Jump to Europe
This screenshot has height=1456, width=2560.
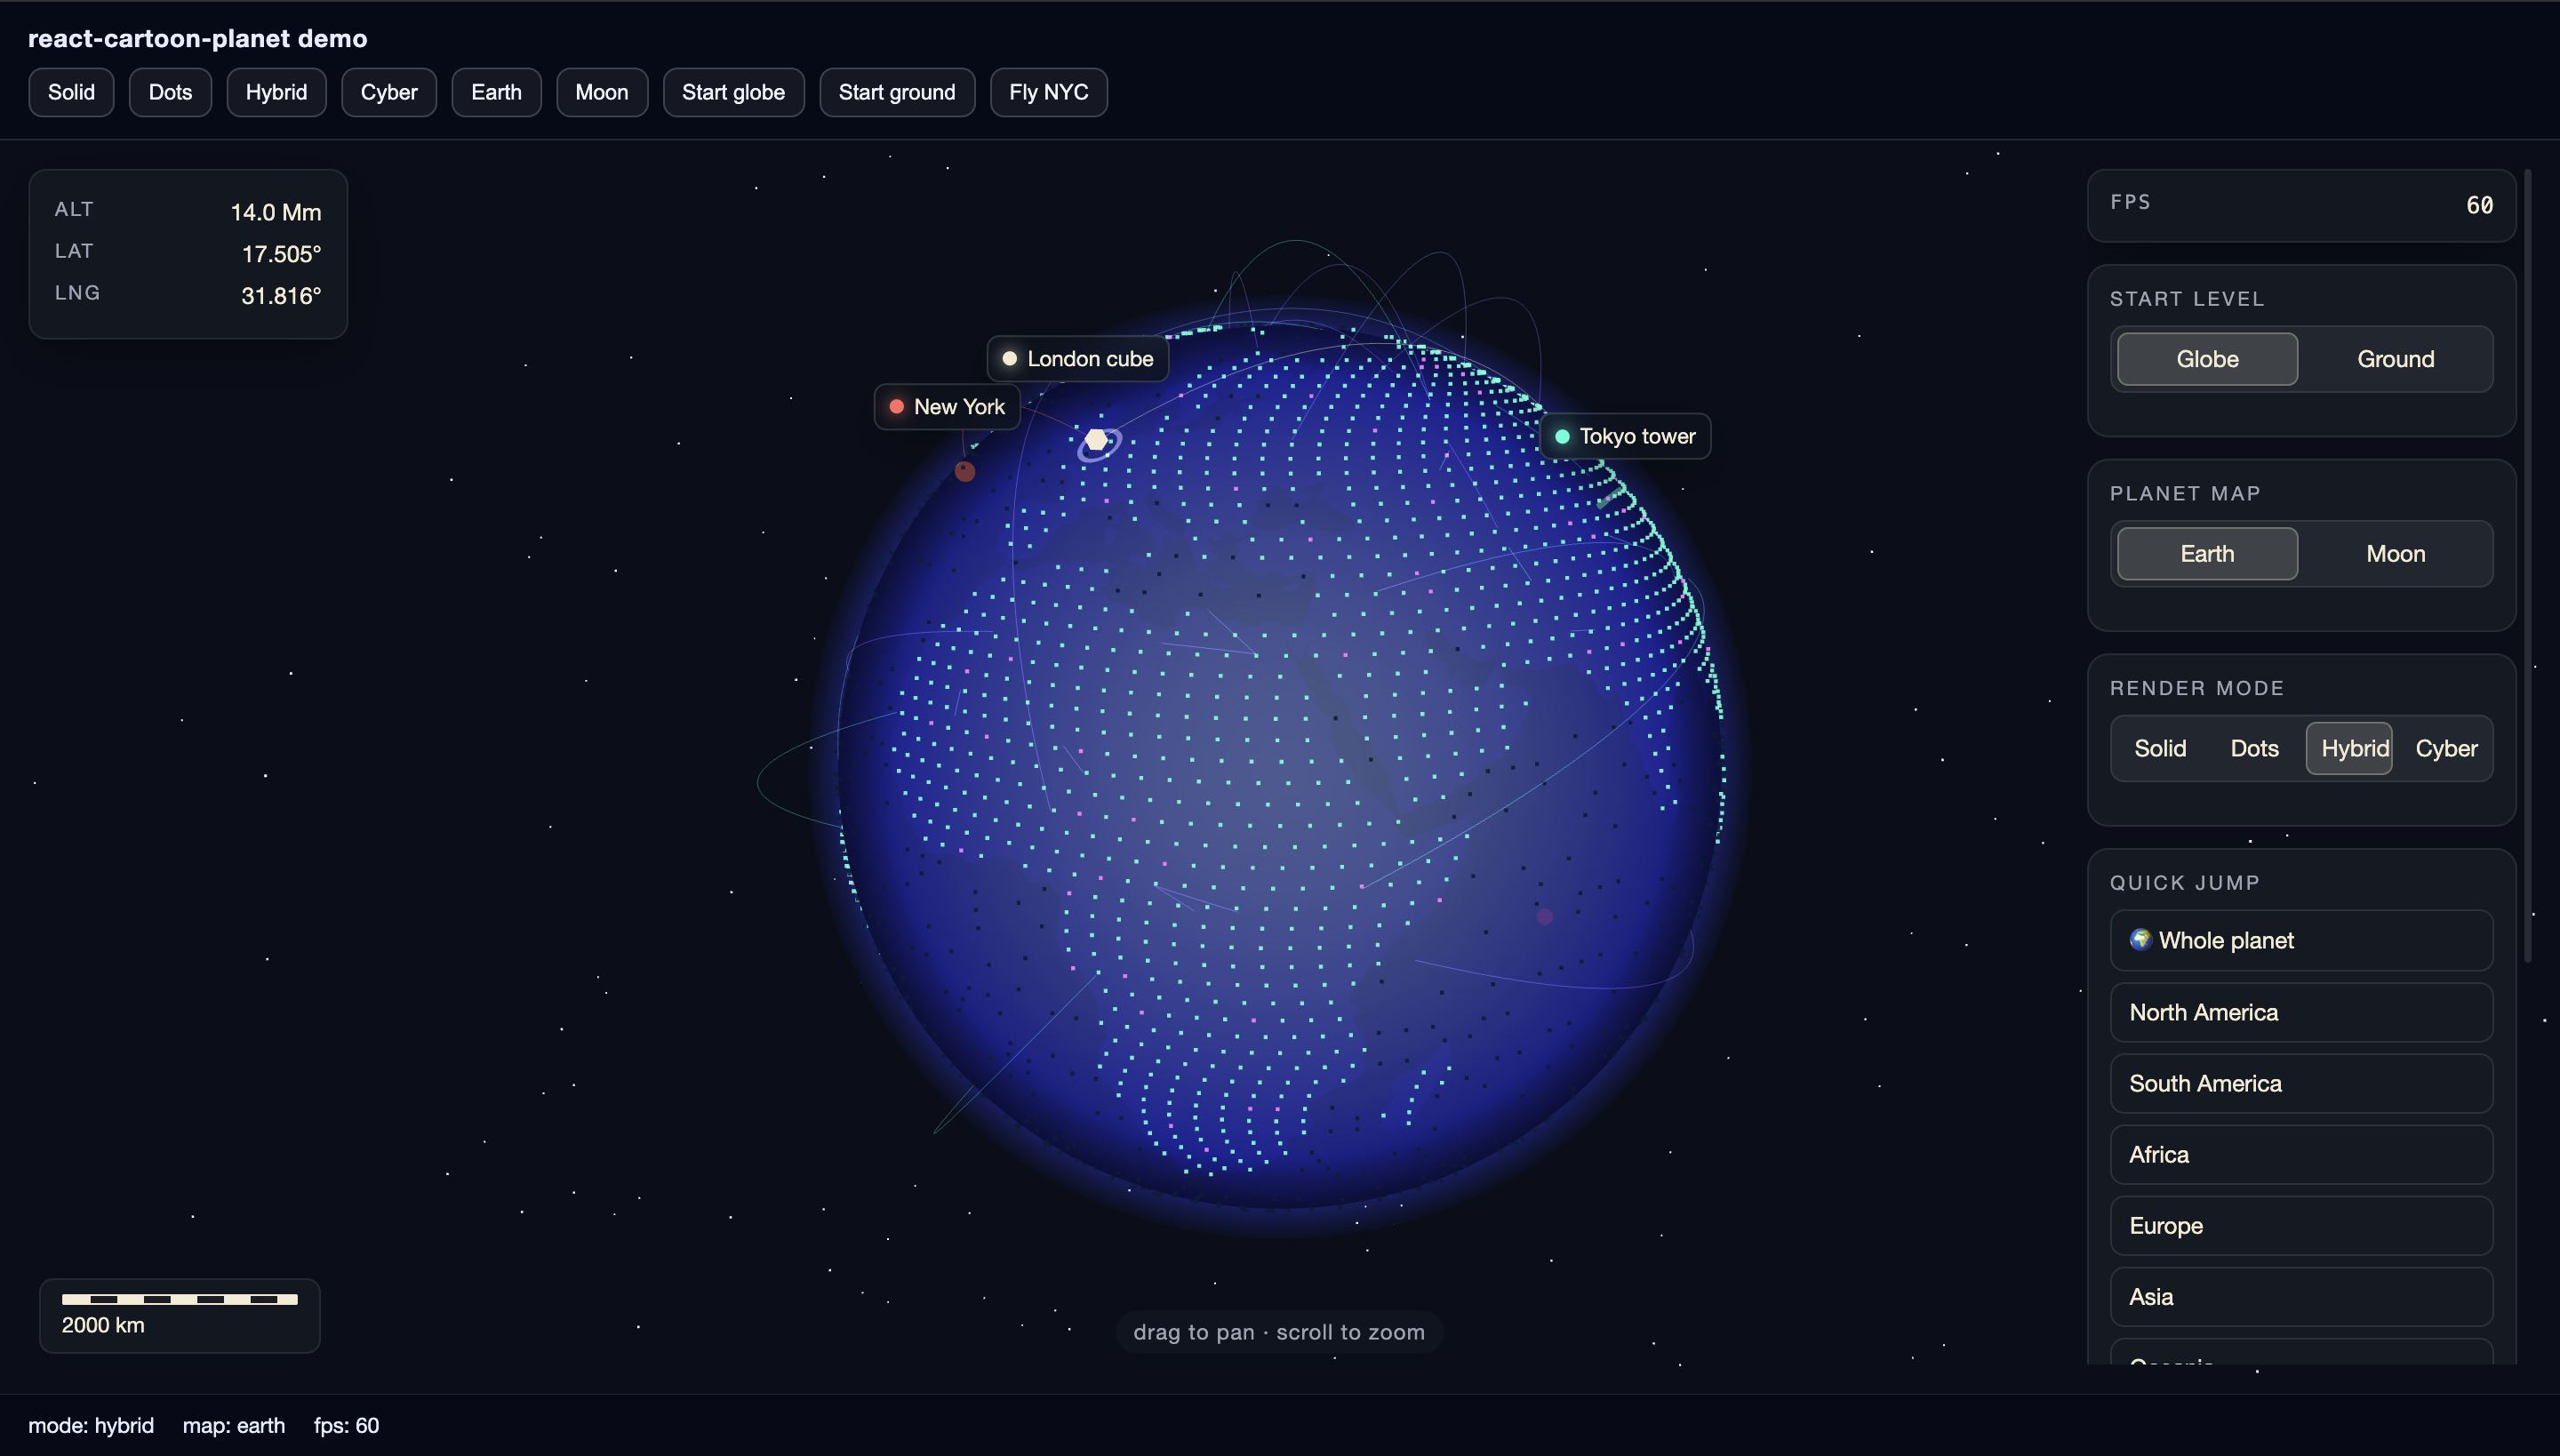2301,1225
